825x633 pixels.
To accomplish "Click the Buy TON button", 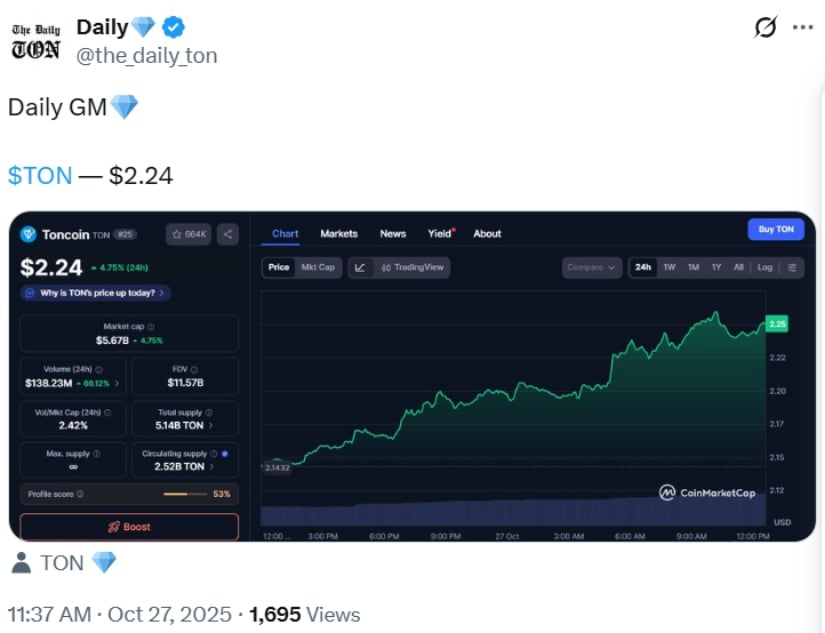I will tap(775, 229).
